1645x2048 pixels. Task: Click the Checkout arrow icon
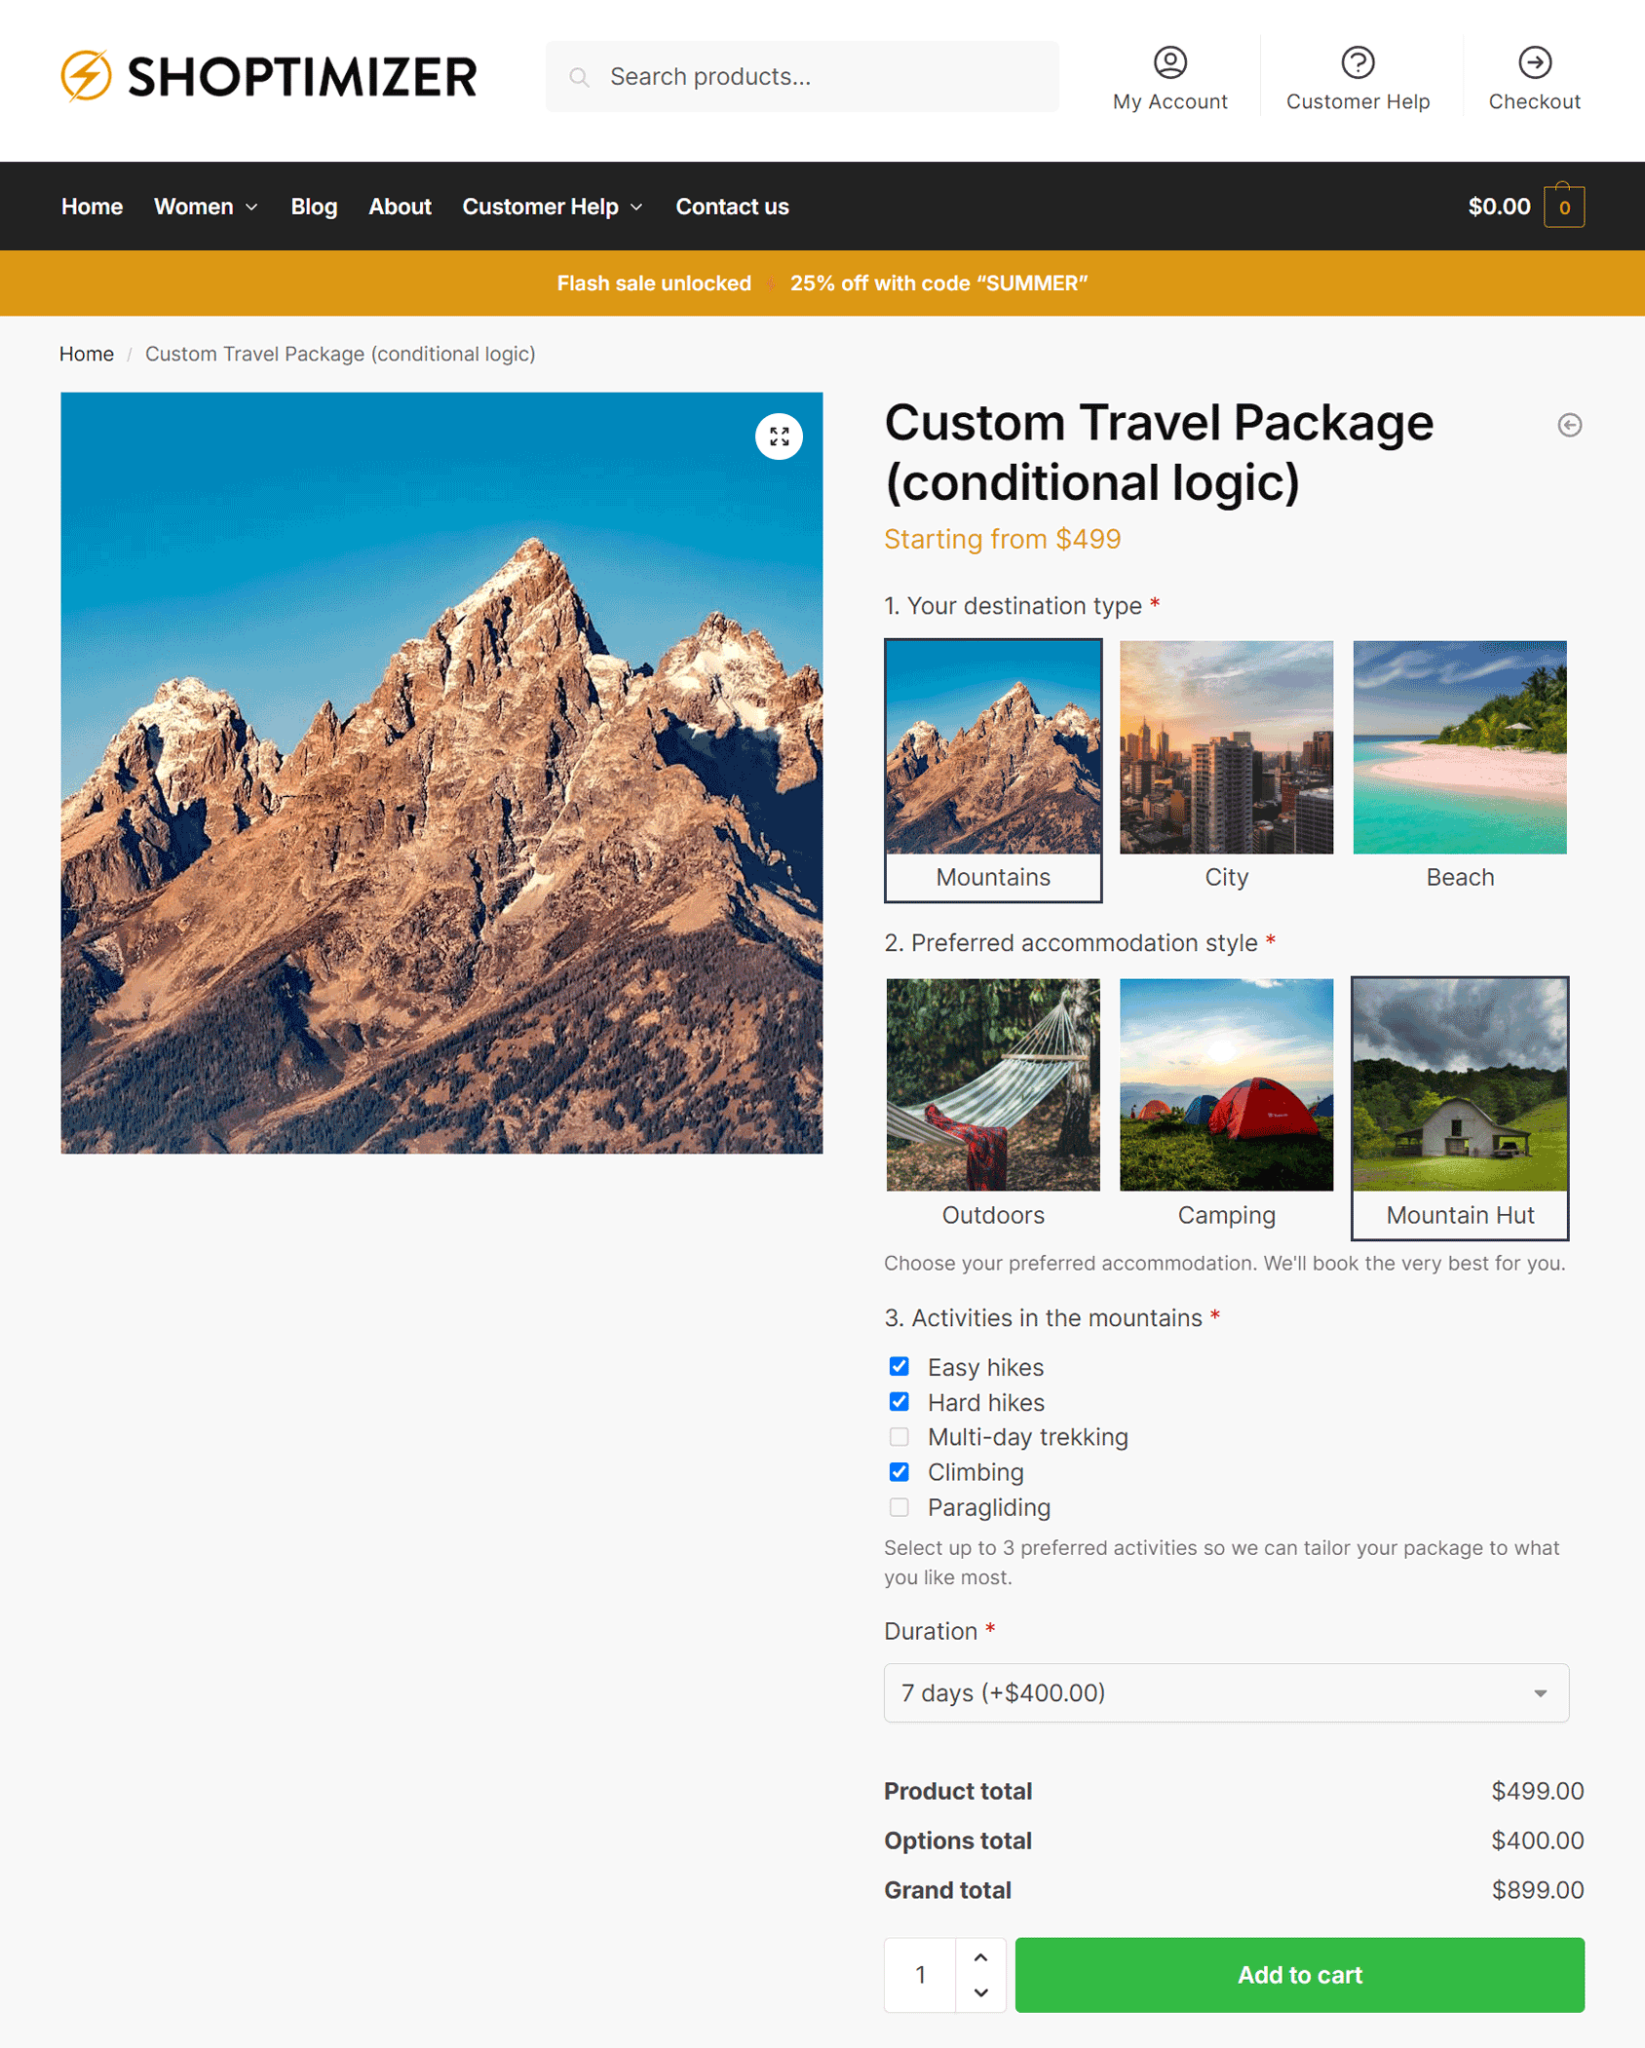[x=1534, y=62]
